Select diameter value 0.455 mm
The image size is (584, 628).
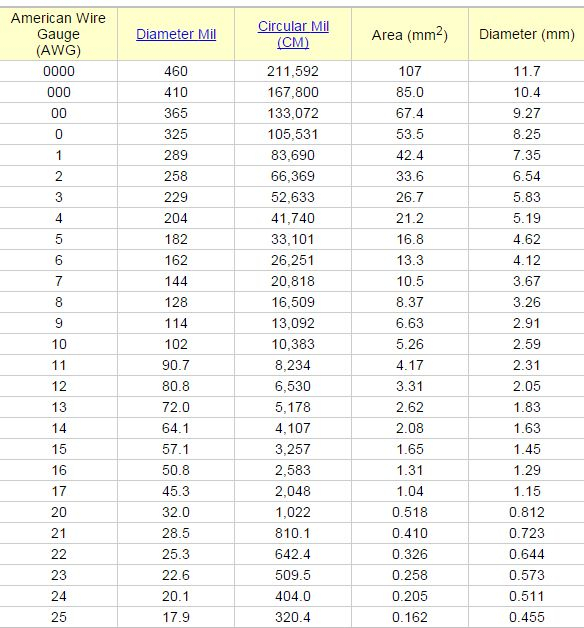(x=527, y=617)
